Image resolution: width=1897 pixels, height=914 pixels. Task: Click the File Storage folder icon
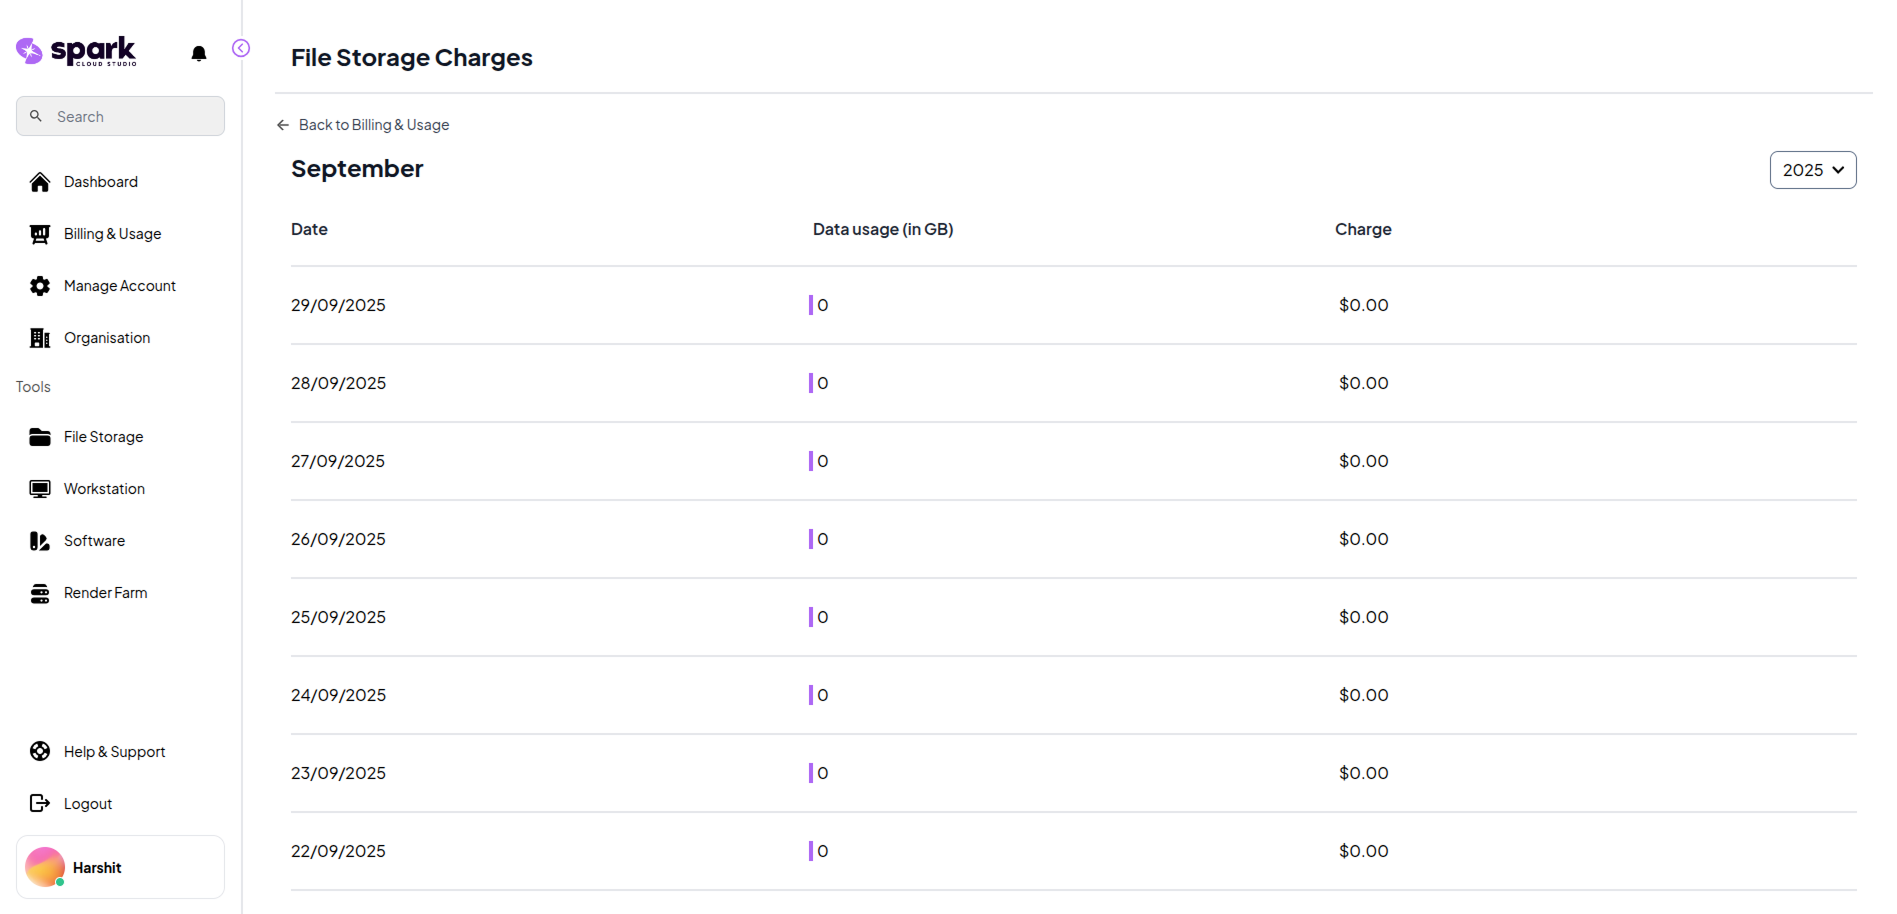tap(40, 437)
